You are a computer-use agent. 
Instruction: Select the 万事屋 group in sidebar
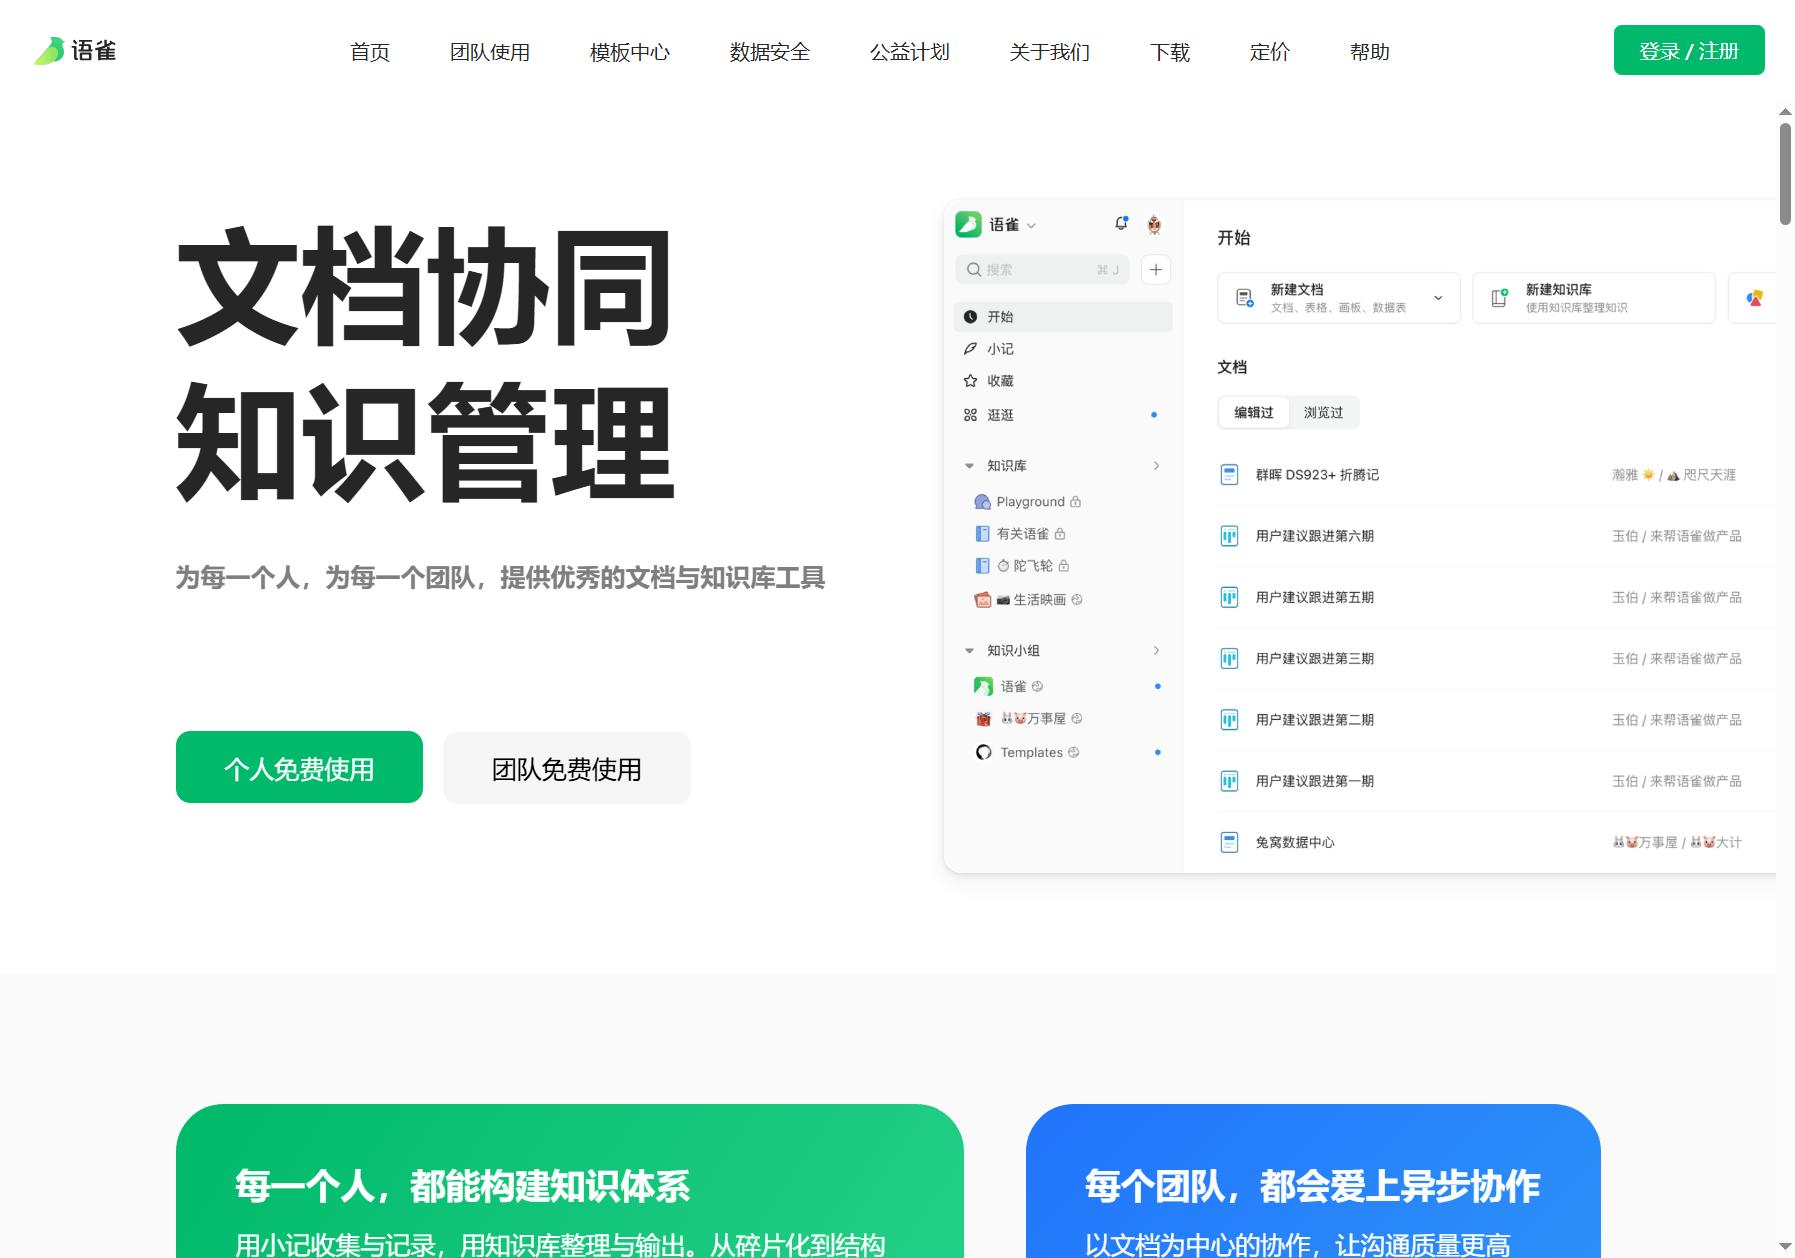[x=1030, y=719]
